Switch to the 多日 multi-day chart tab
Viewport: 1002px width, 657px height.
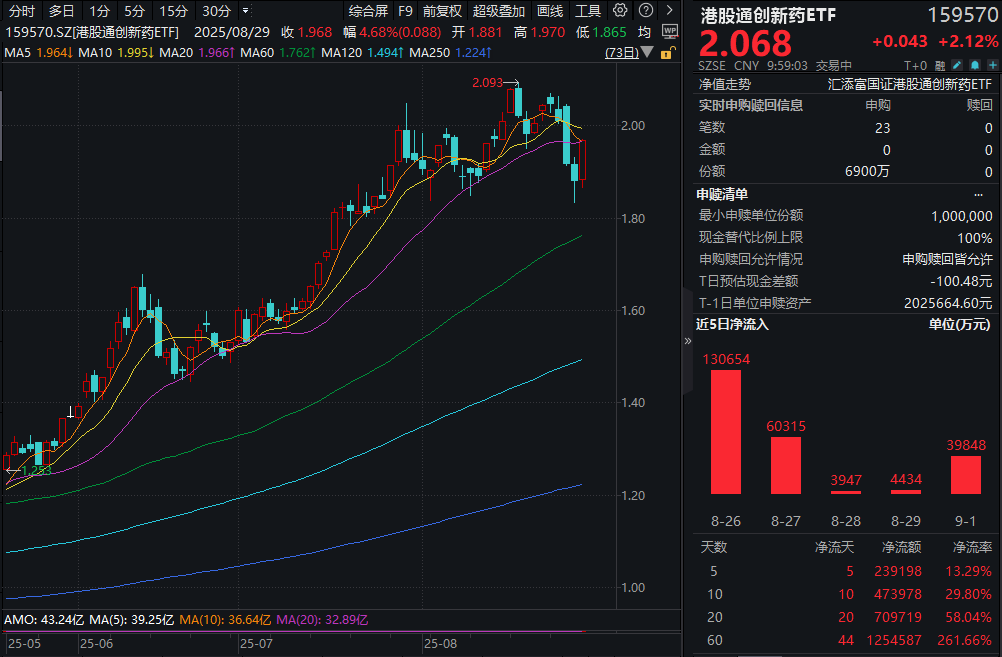pyautogui.click(x=60, y=11)
